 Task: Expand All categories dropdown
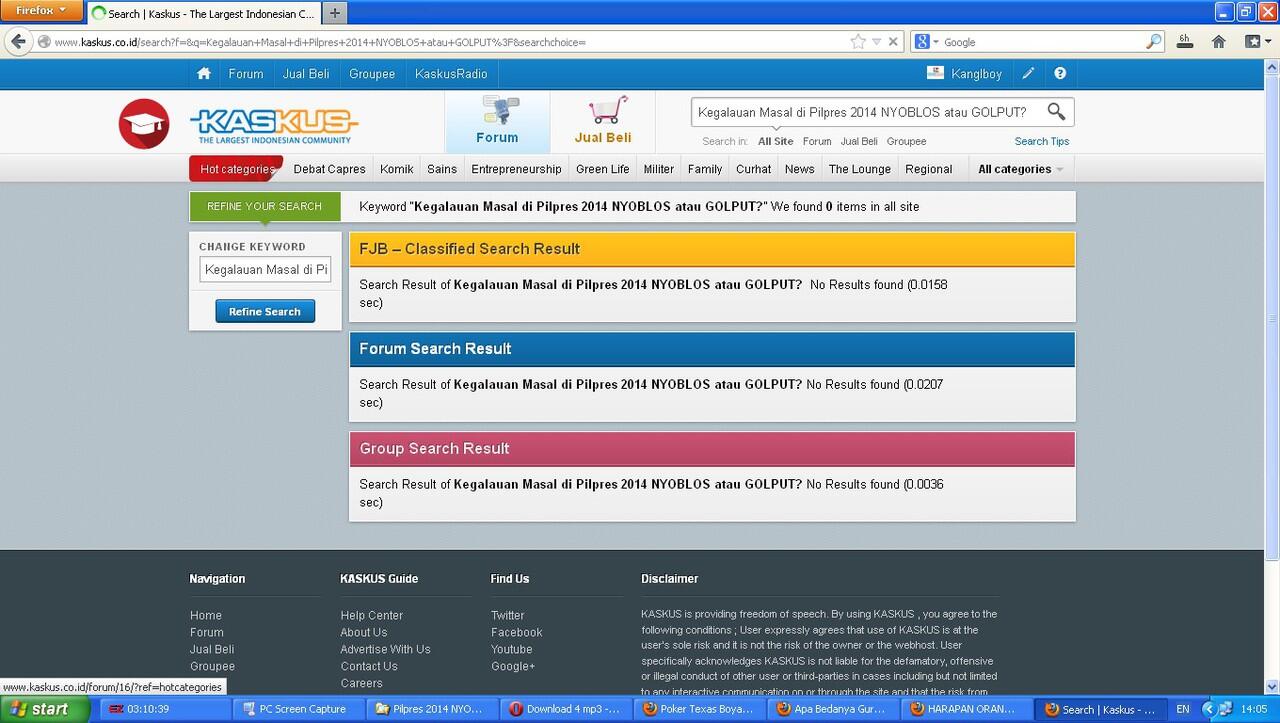pos(1020,169)
